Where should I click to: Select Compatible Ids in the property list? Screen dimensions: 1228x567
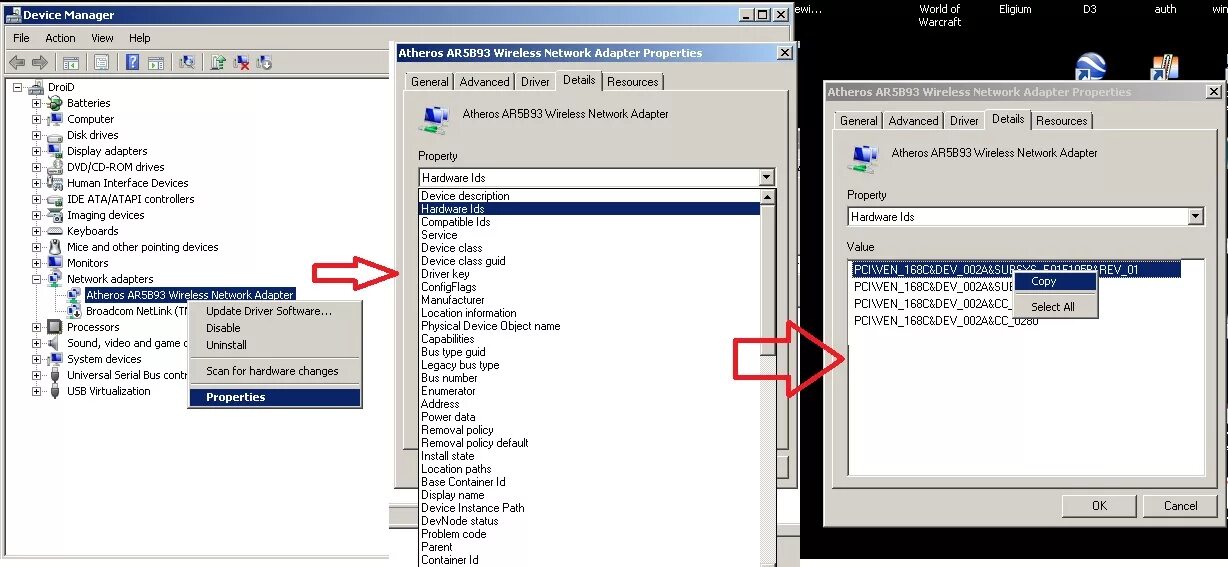tap(590, 222)
